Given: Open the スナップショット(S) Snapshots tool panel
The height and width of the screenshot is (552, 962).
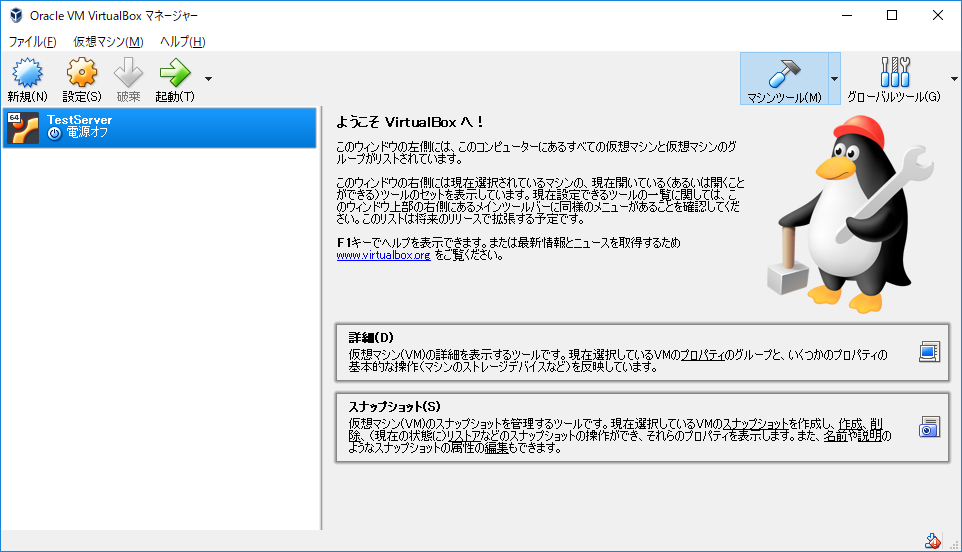Looking at the screenshot, I should 642,427.
